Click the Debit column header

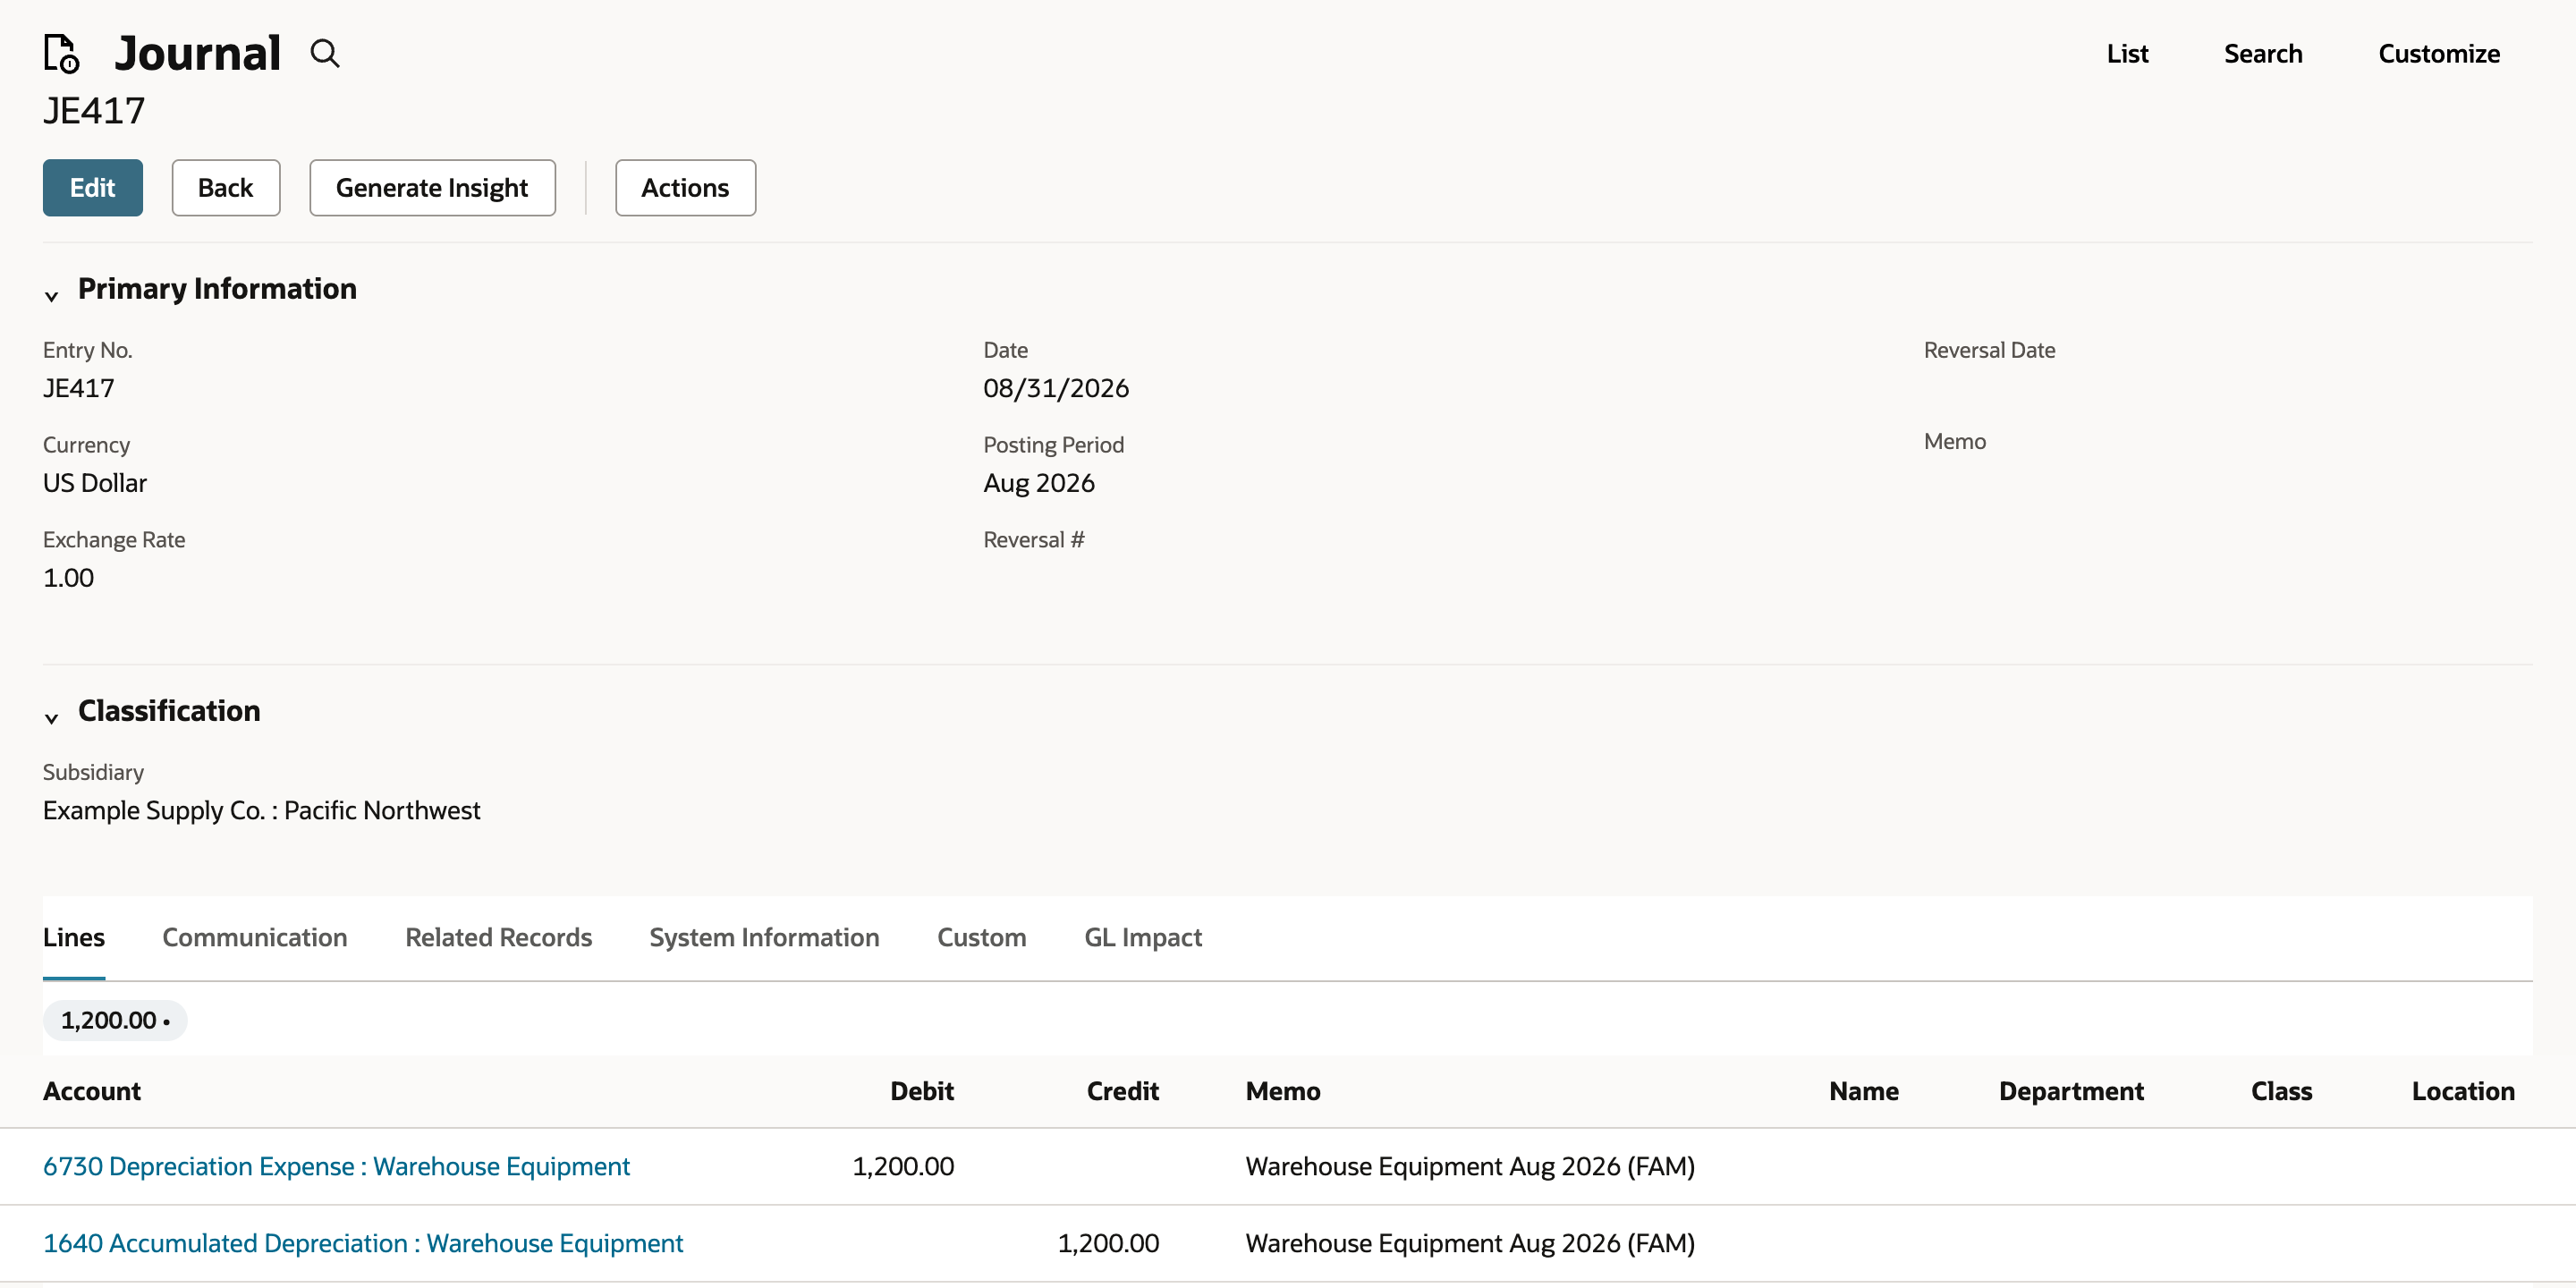point(922,1091)
